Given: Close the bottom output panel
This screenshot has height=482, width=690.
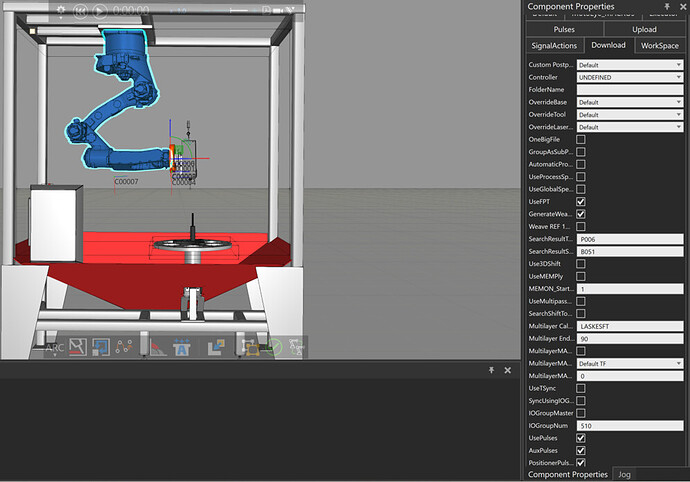Looking at the screenshot, I should pos(507,370).
